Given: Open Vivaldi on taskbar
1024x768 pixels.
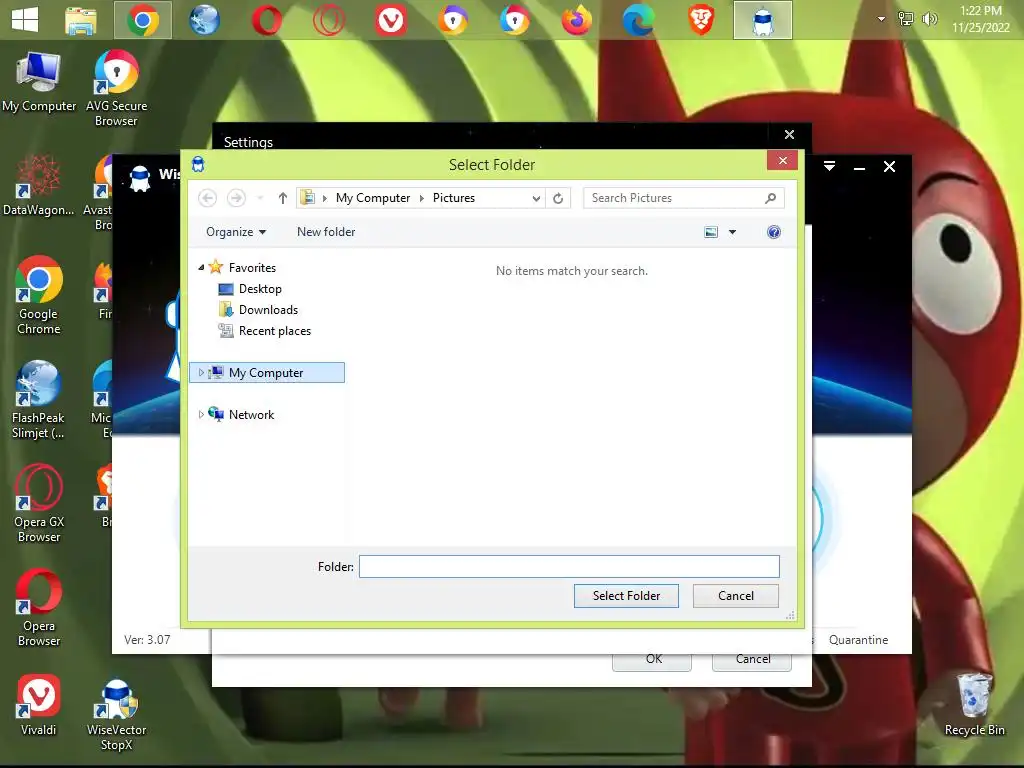Looking at the screenshot, I should (391, 20).
